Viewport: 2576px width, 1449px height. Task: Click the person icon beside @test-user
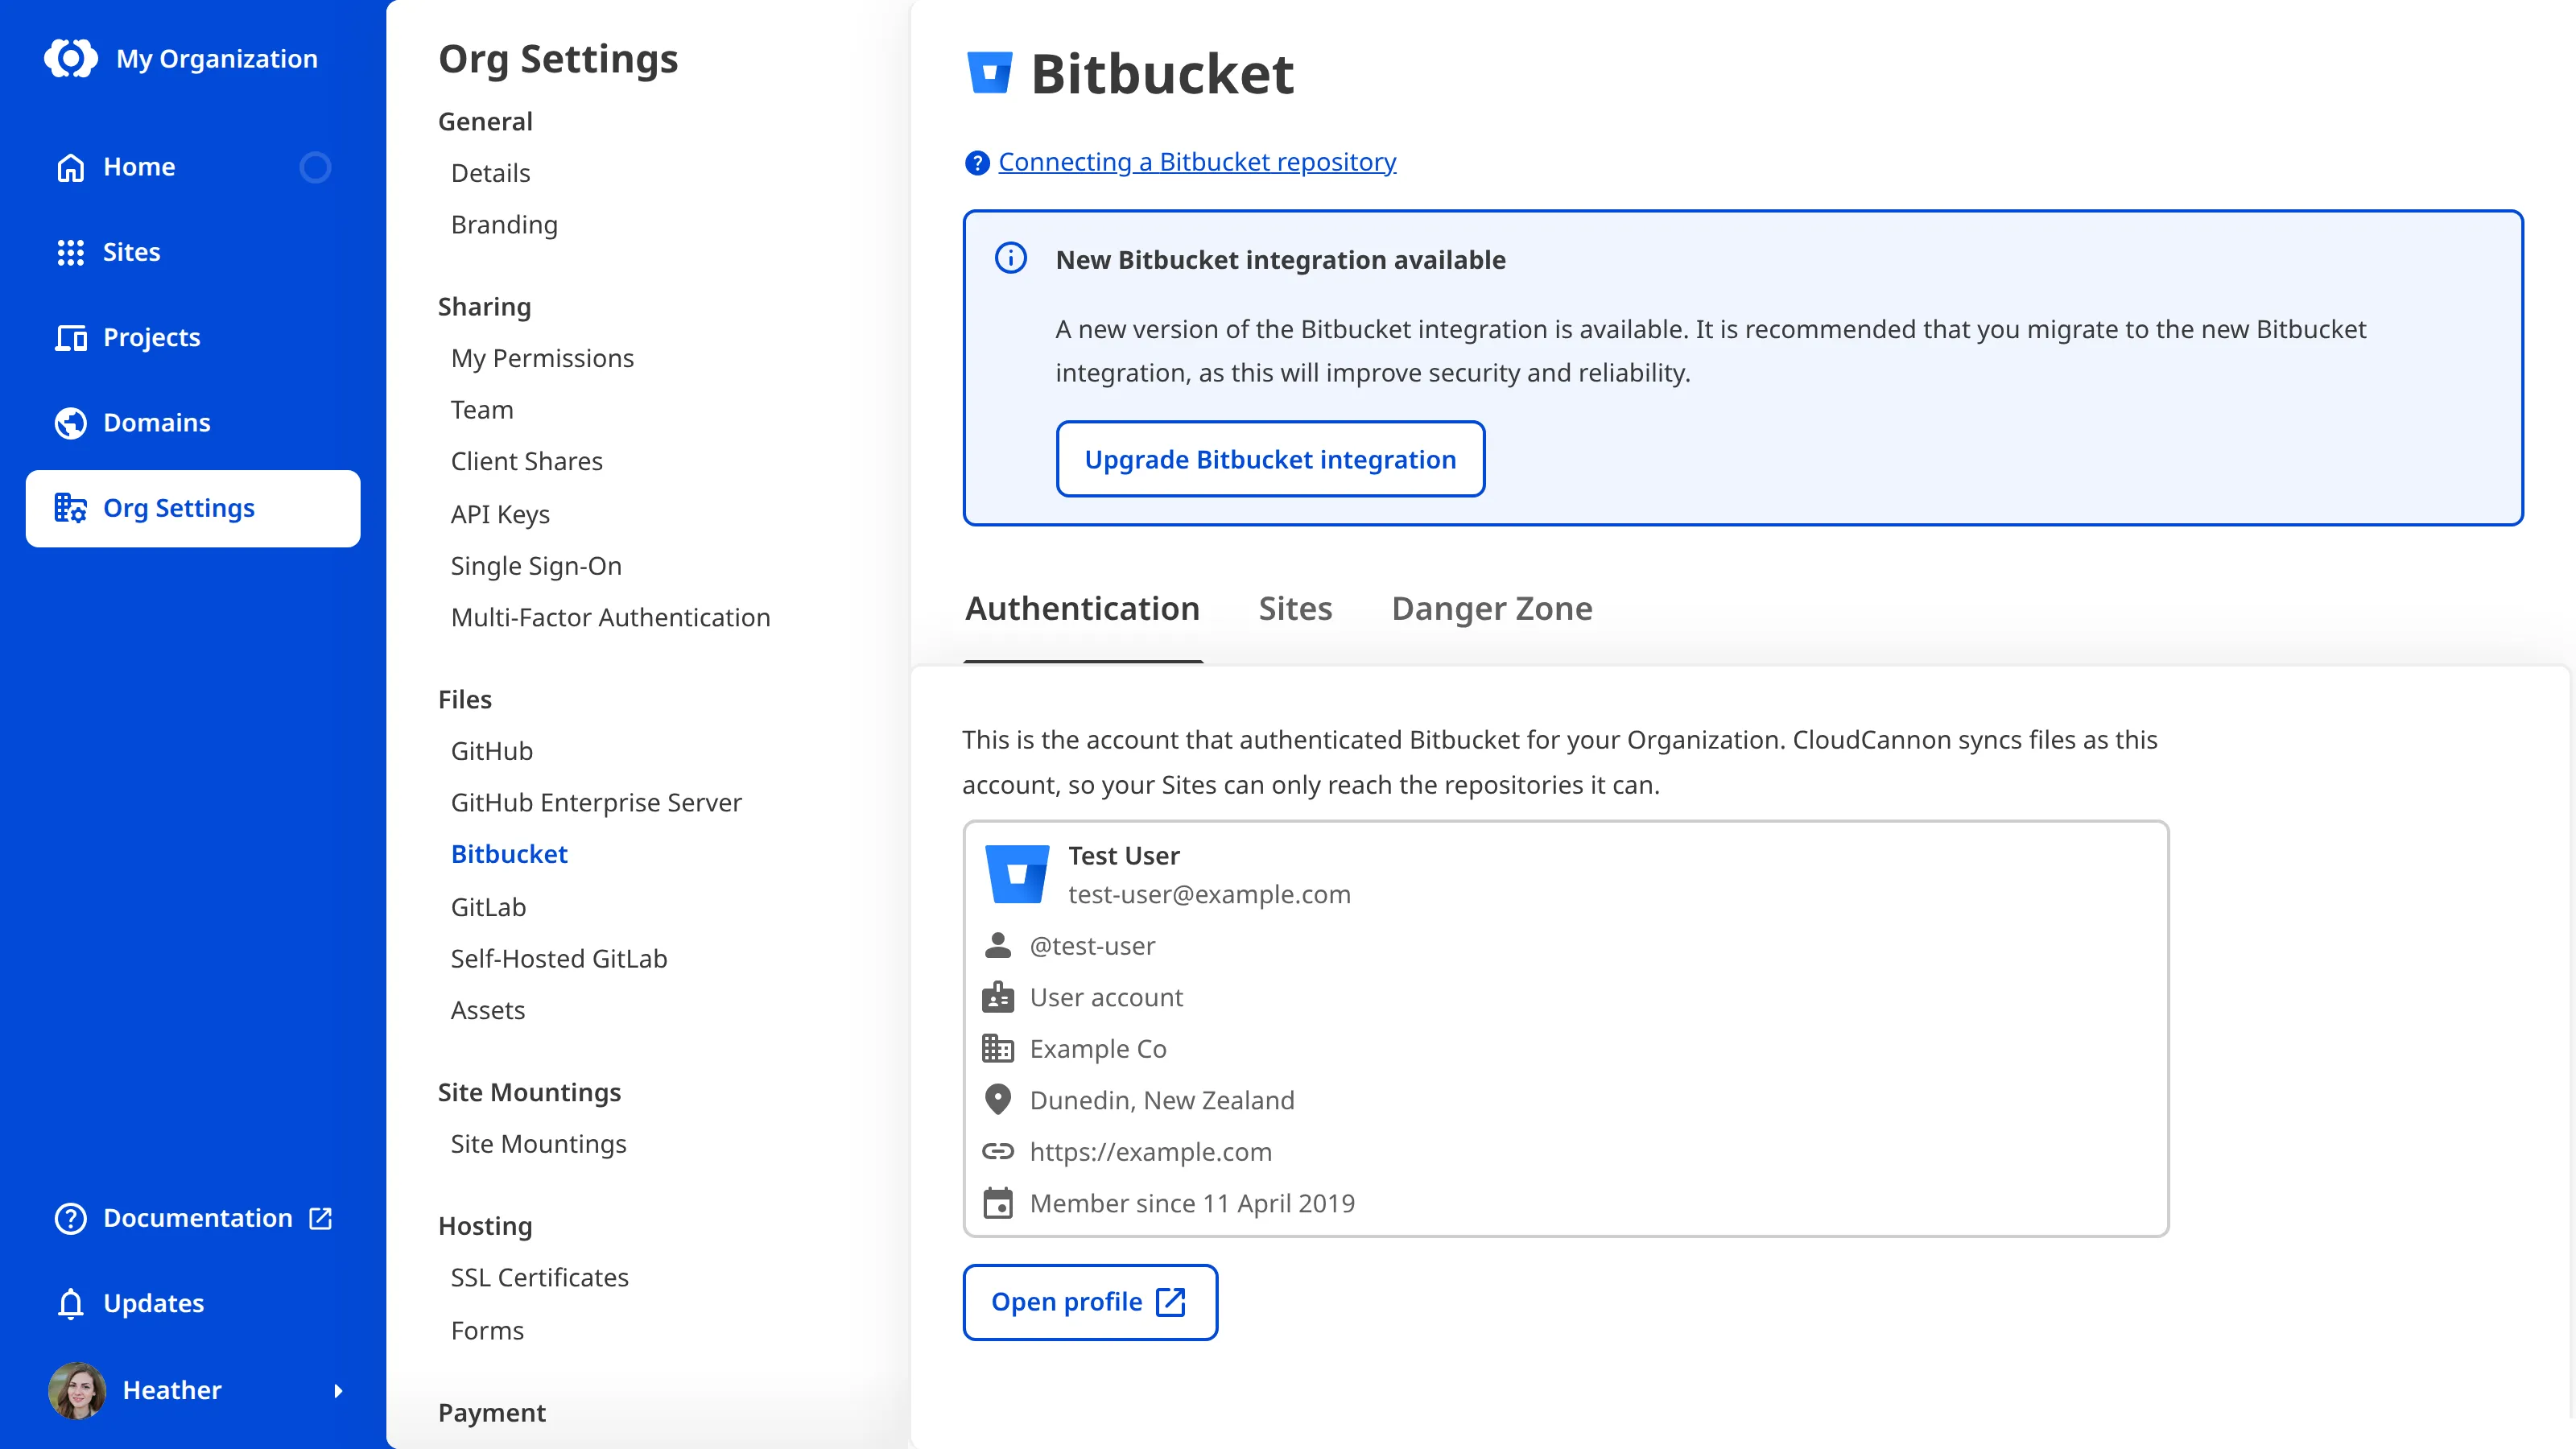point(998,945)
